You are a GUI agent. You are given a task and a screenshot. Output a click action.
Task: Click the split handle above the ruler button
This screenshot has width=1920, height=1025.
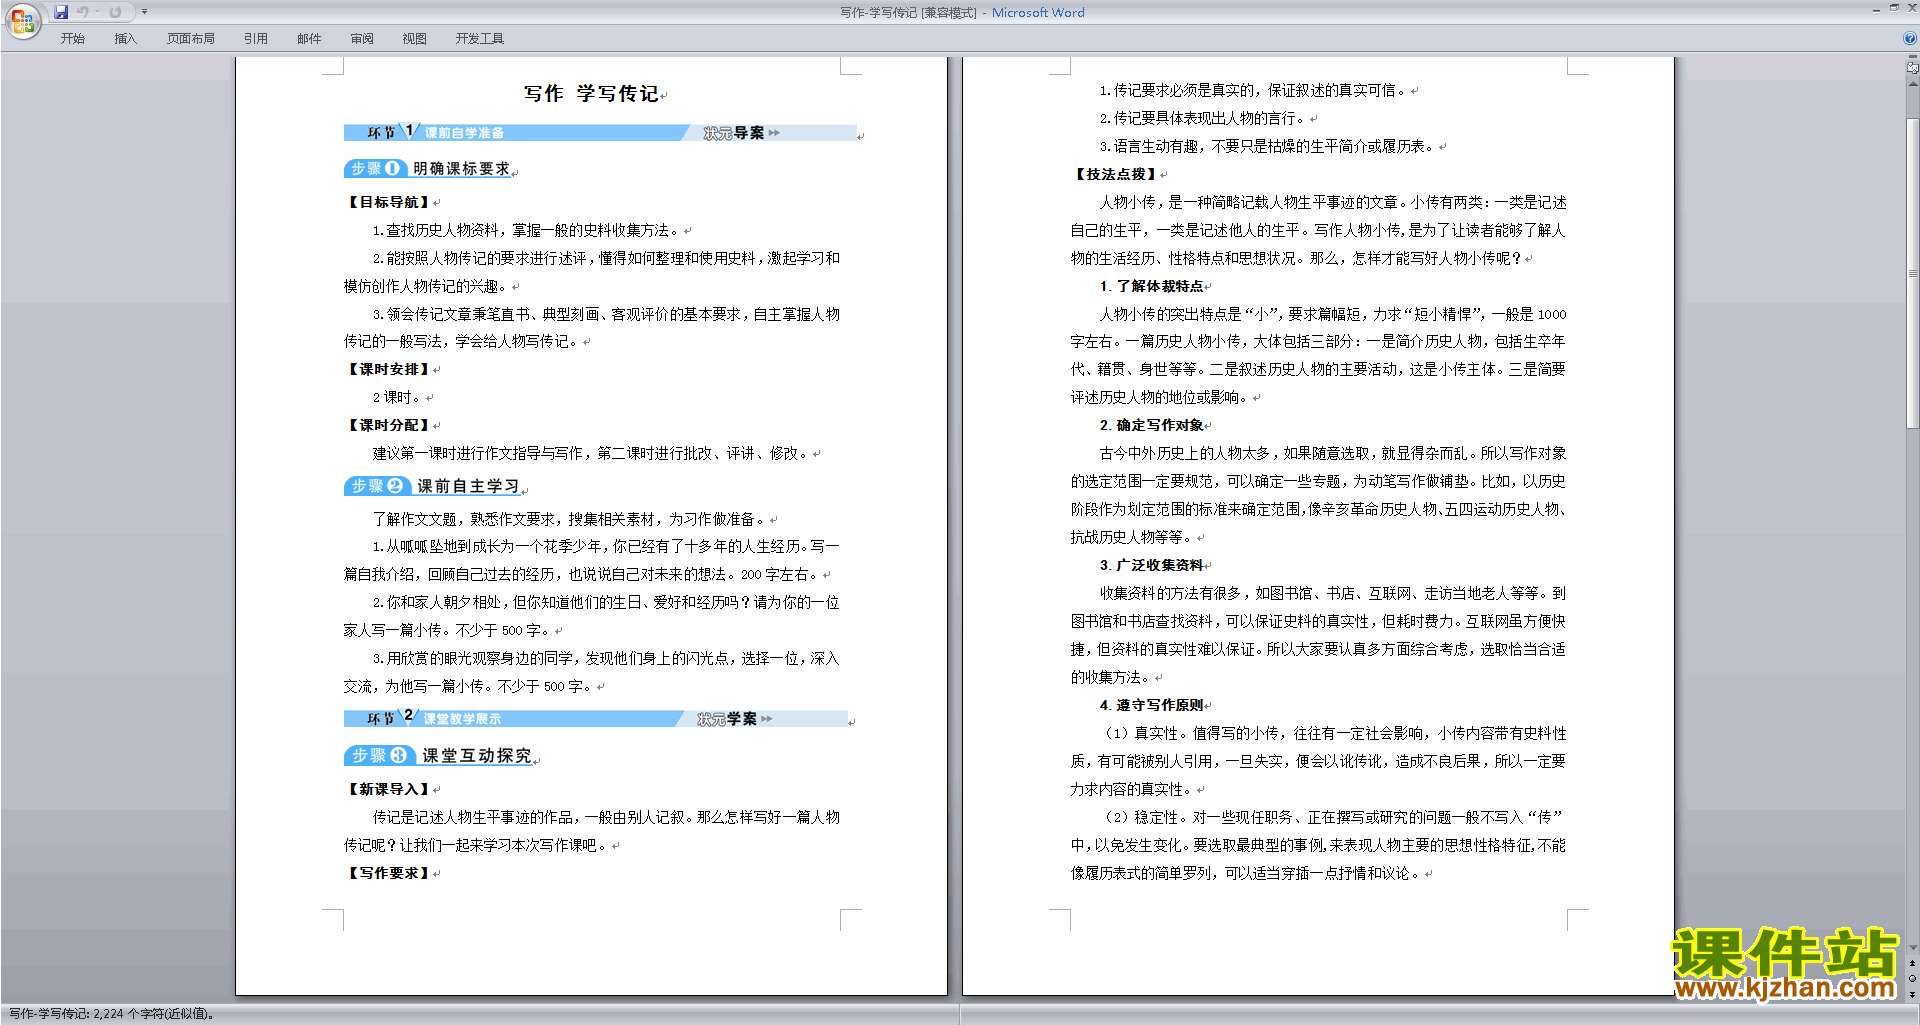click(1913, 57)
